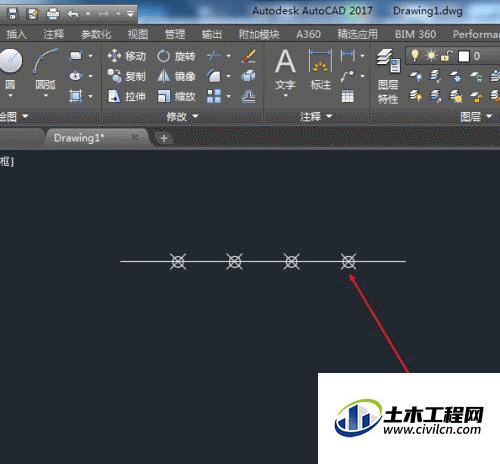Open the 插入 ribbon tab

16,34
